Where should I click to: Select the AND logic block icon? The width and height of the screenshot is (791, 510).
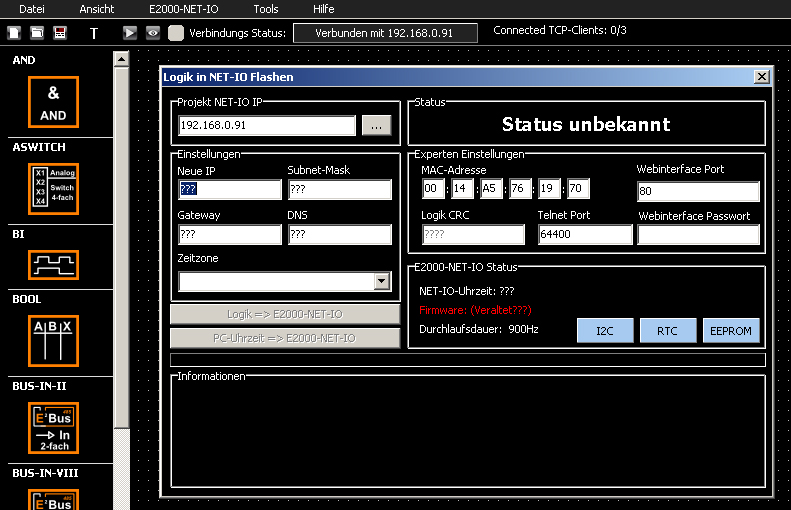click(x=53, y=103)
